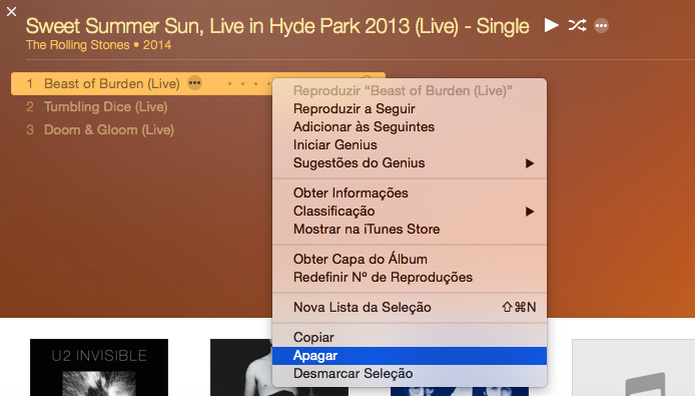Open the gray music note placeholder album

tap(633, 368)
